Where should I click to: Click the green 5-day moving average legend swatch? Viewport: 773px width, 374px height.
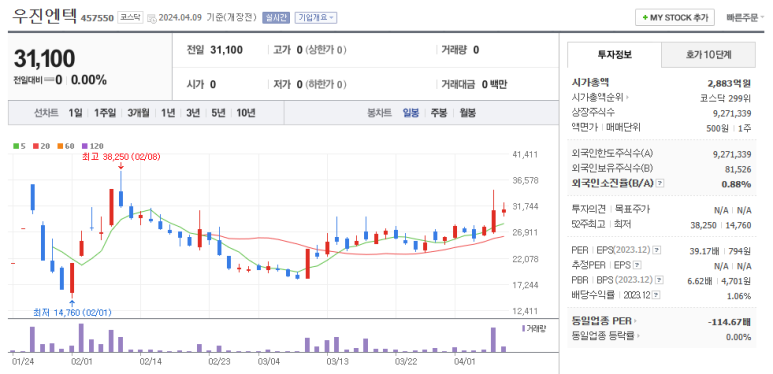point(16,146)
